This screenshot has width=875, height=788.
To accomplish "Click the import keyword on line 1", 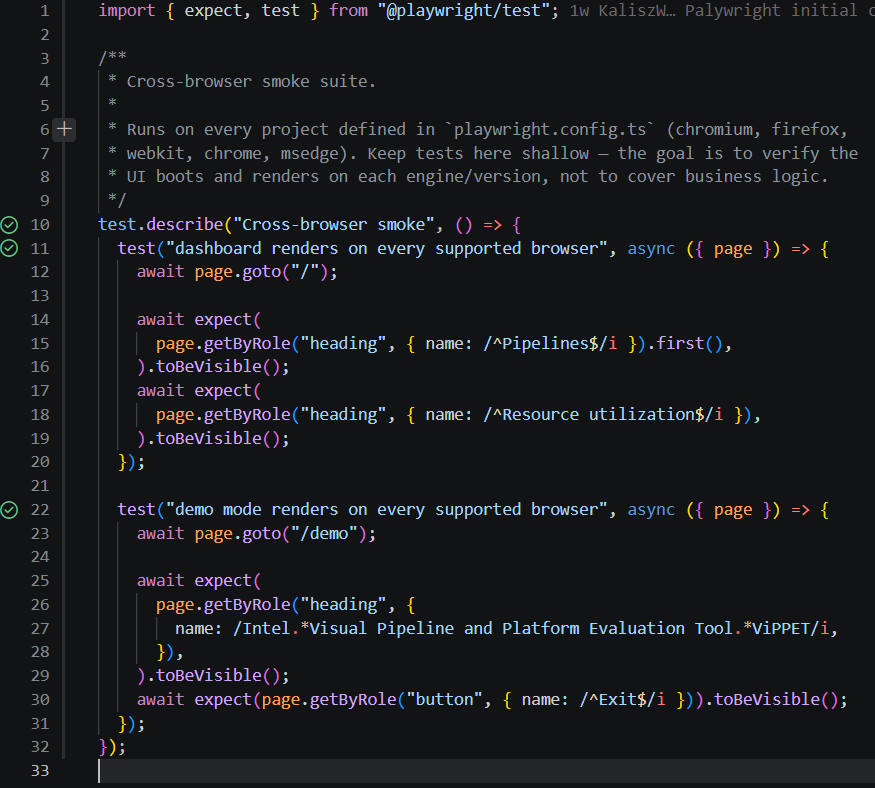I will coord(127,11).
